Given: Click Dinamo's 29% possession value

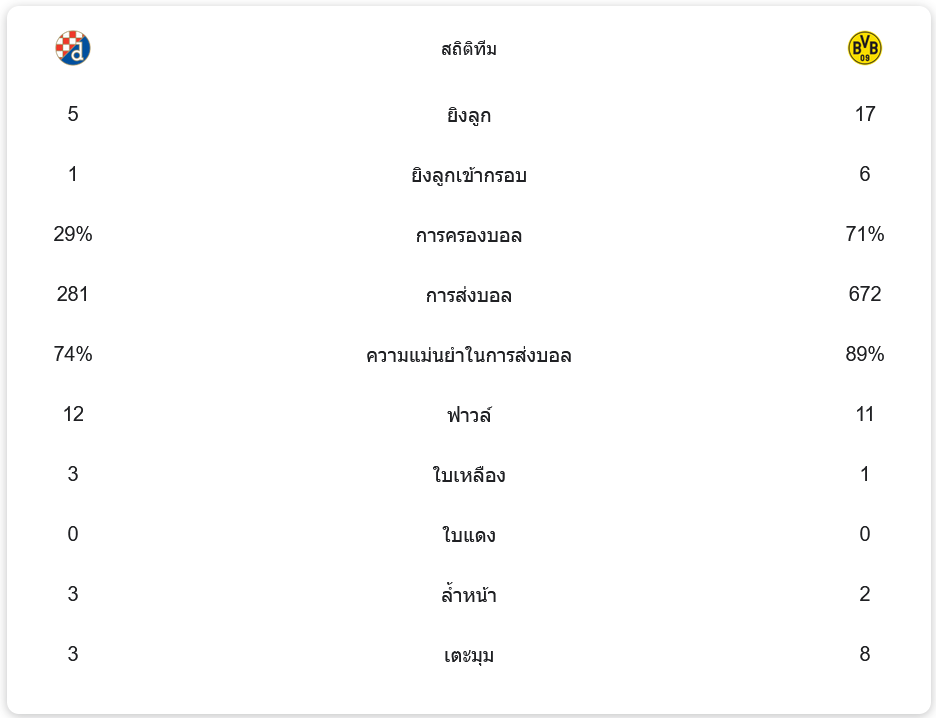Looking at the screenshot, I should tap(73, 234).
